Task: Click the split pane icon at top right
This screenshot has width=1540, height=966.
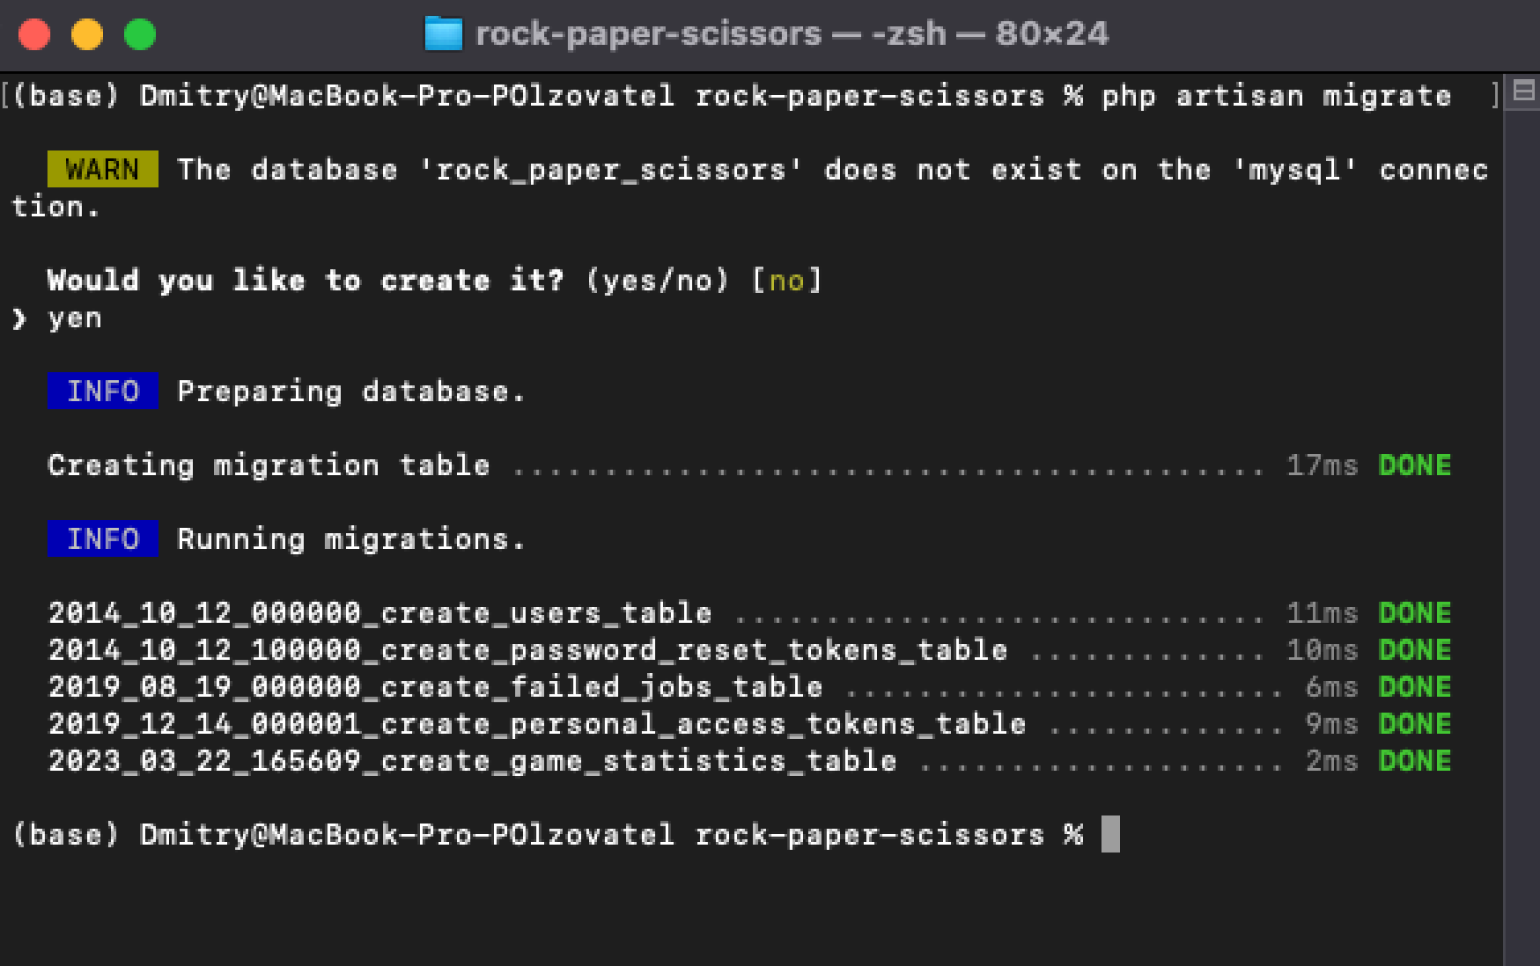Action: point(1523,92)
